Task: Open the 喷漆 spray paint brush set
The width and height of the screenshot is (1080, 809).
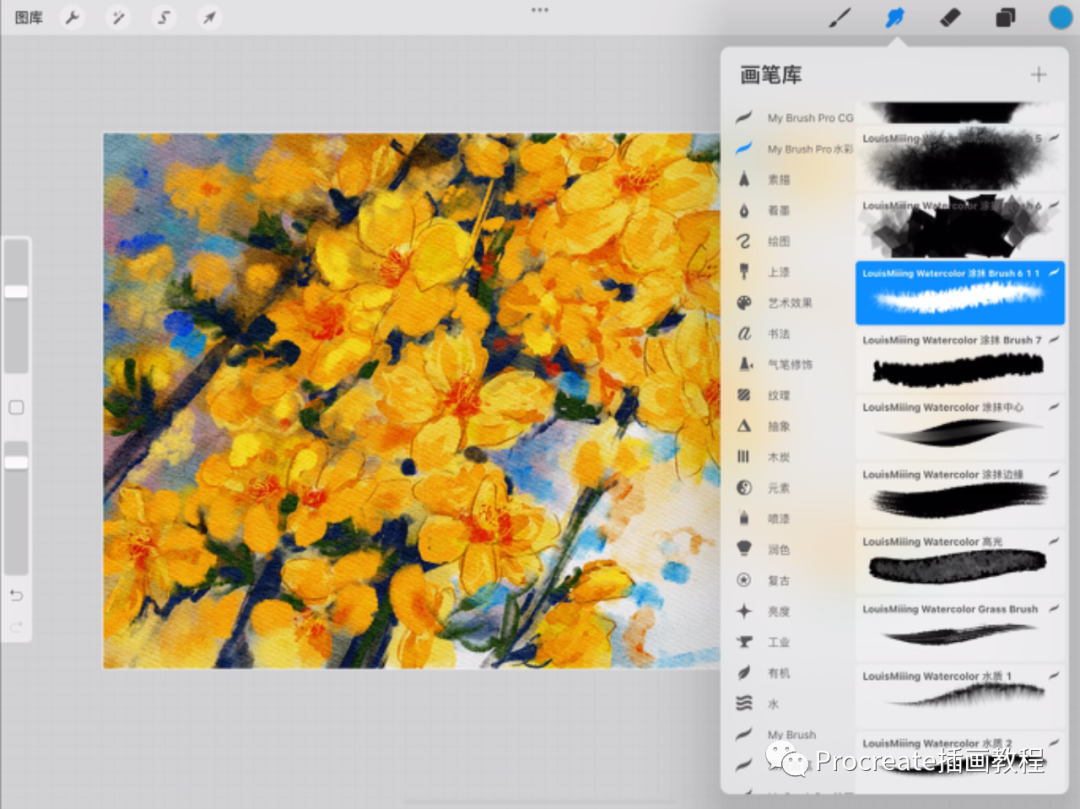Action: (793, 518)
